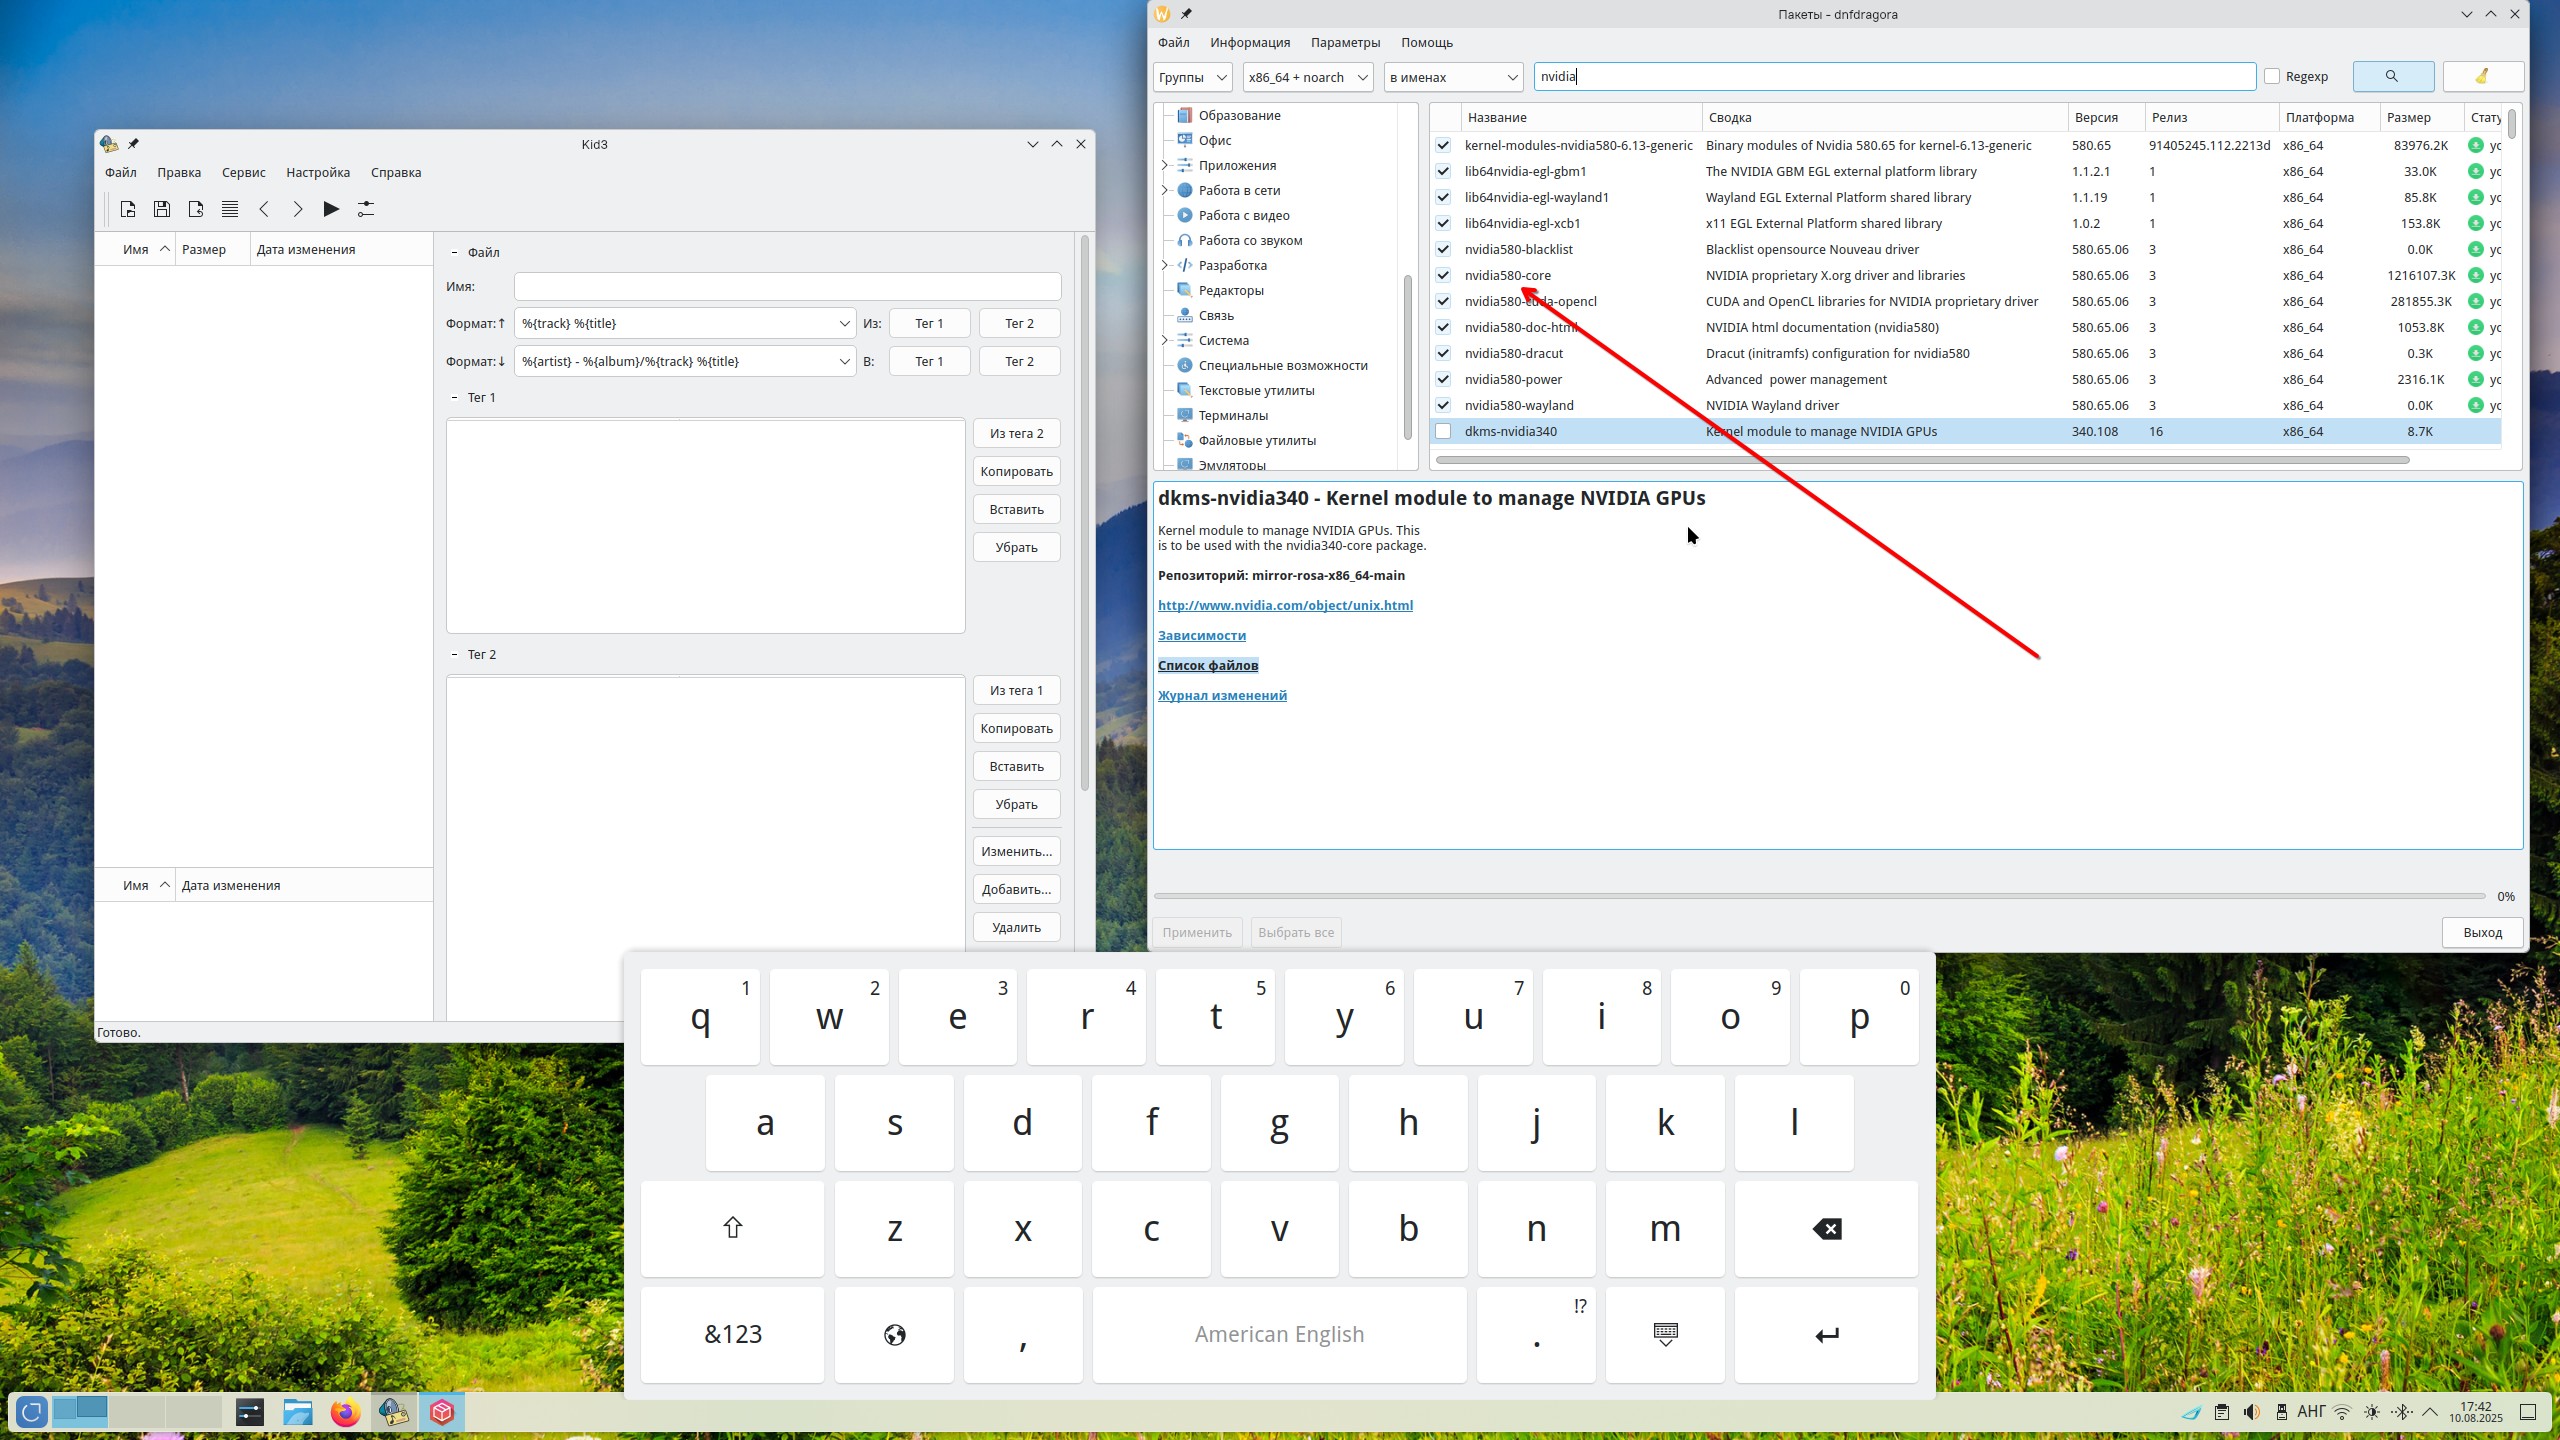Image resolution: width=2560 pixels, height=1440 pixels.
Task: Open the Список файлов link
Action: [1208, 665]
